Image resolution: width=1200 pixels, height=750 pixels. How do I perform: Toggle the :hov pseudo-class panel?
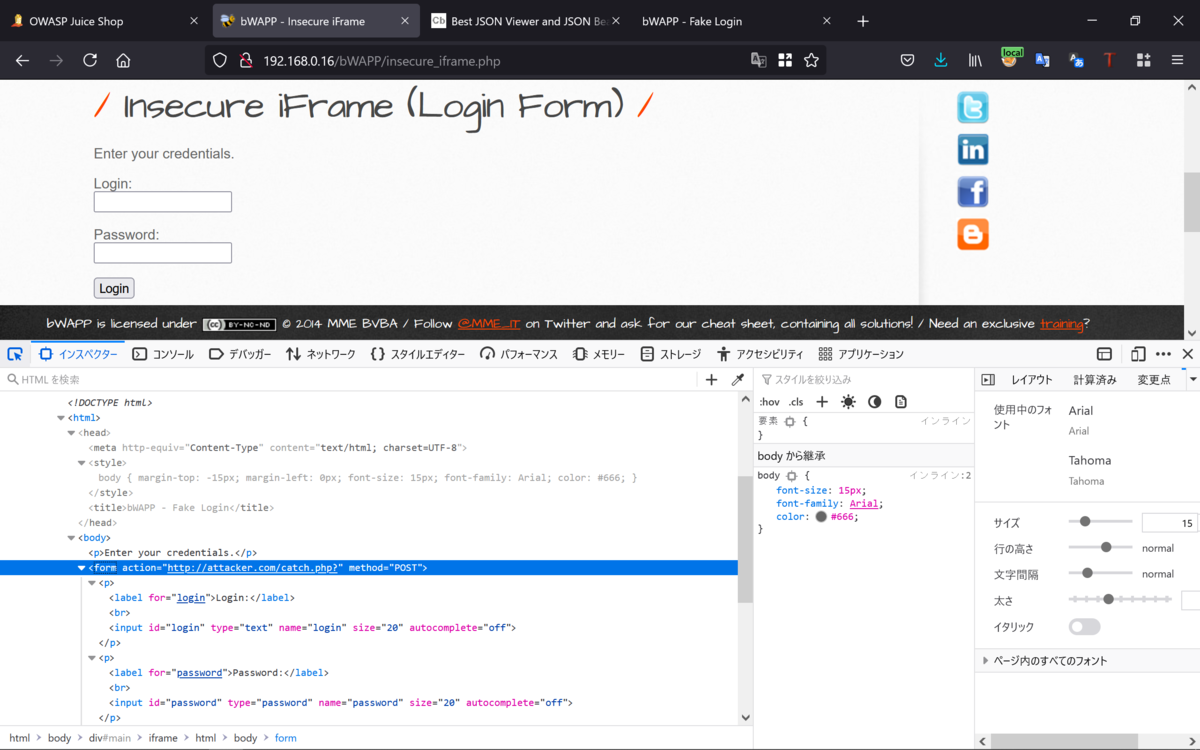[769, 402]
